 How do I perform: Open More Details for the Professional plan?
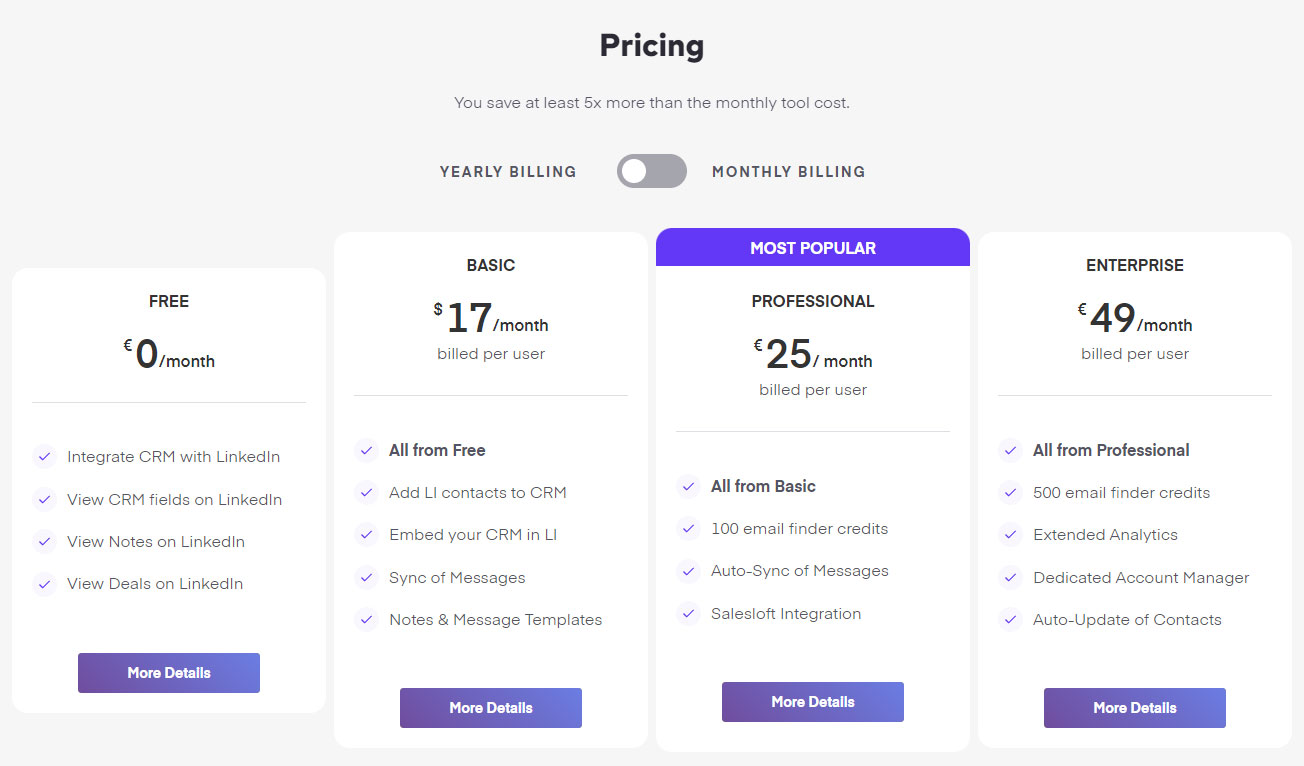[813, 702]
